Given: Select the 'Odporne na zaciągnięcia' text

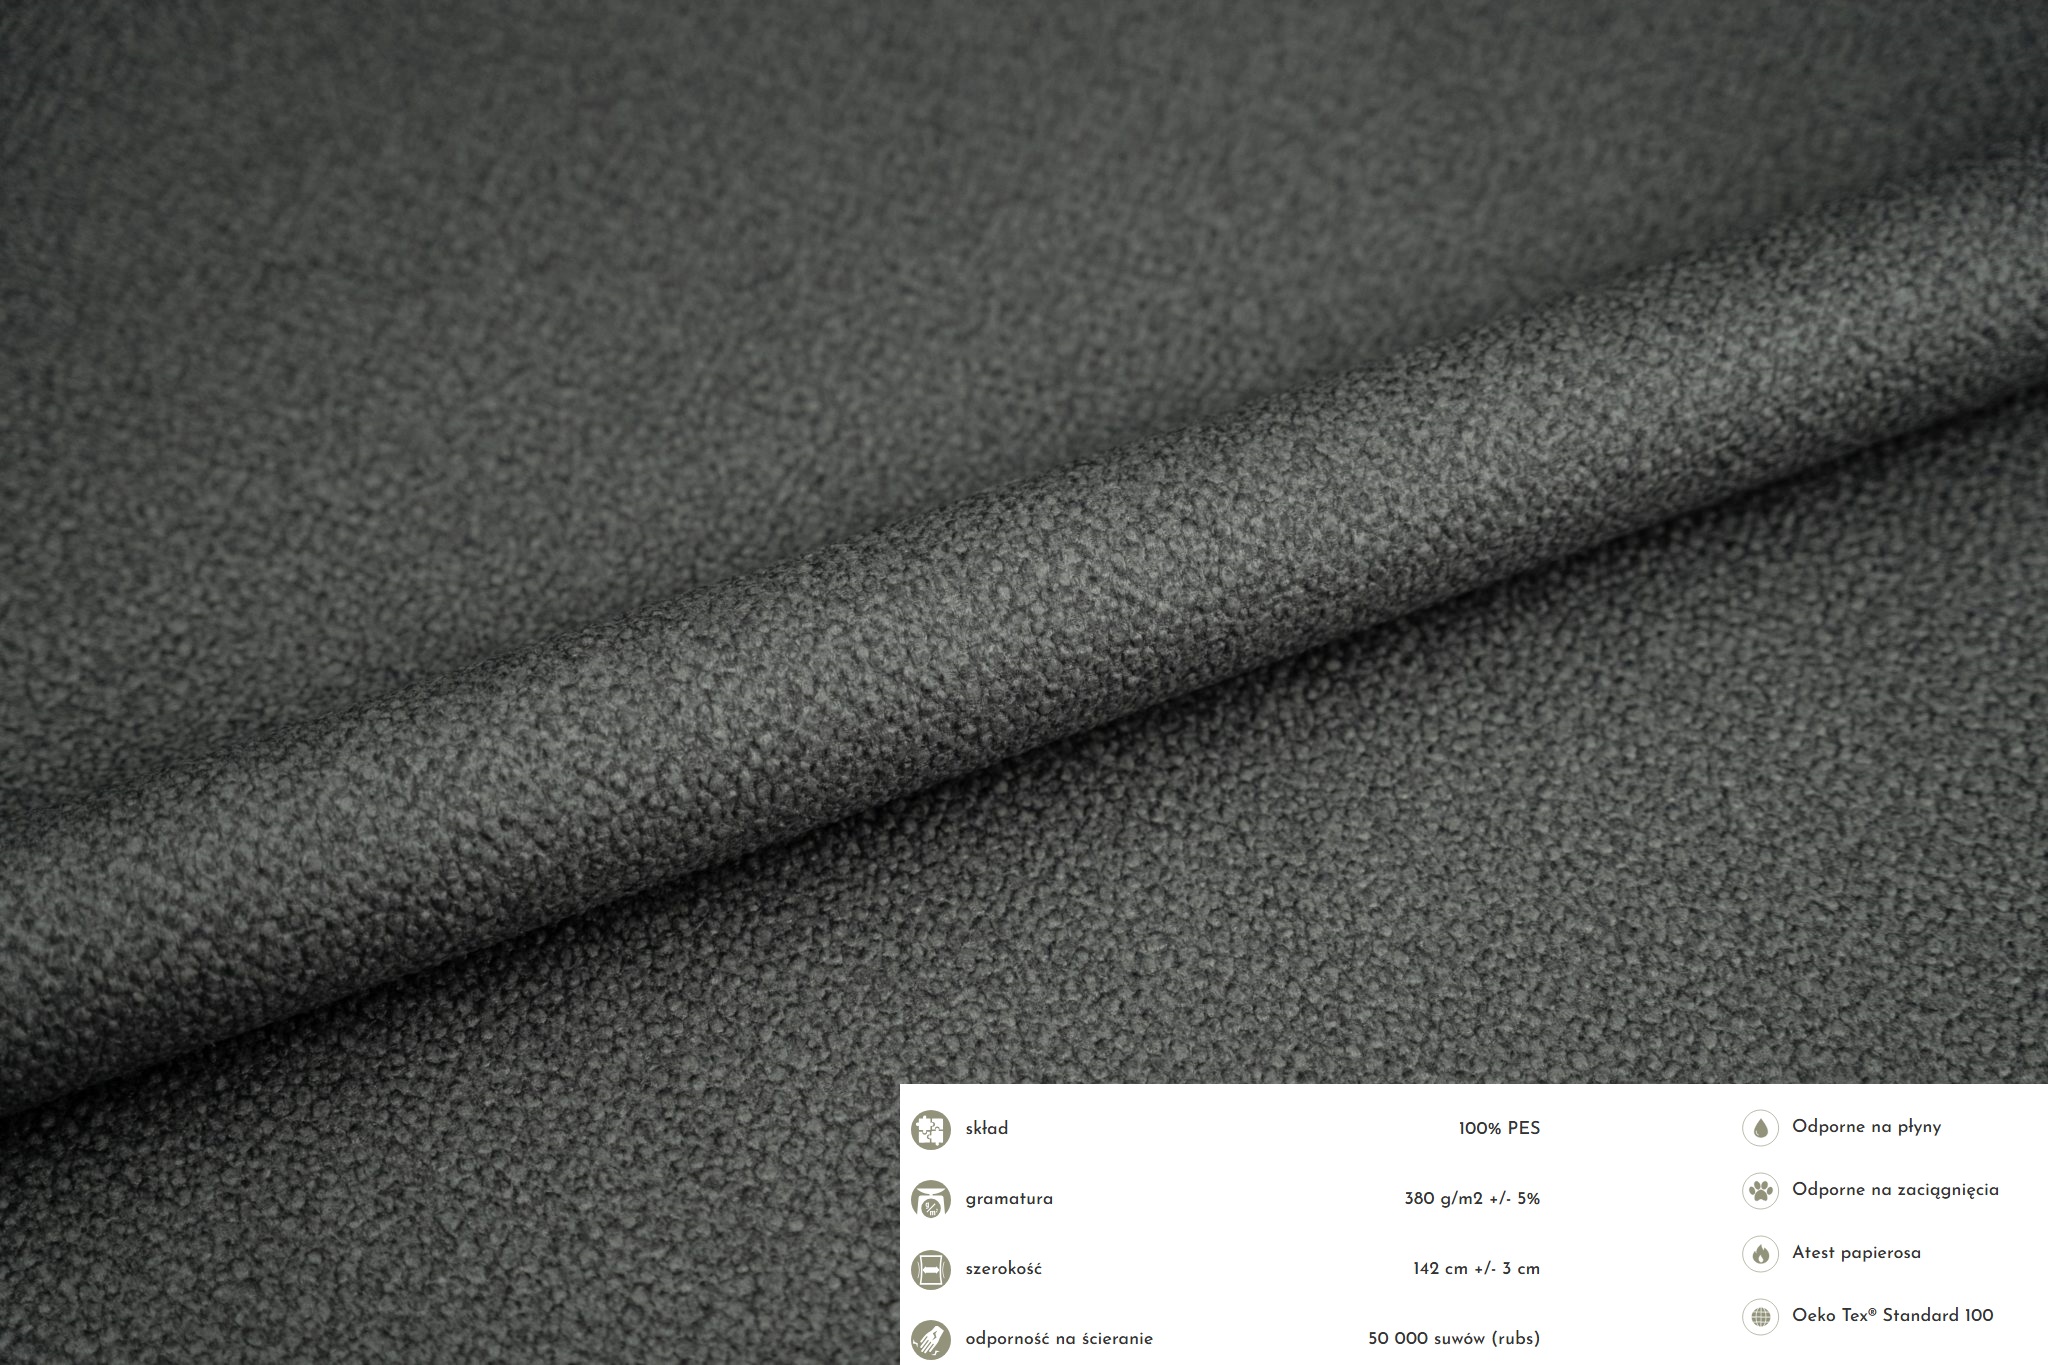Looking at the screenshot, I should (1895, 1190).
